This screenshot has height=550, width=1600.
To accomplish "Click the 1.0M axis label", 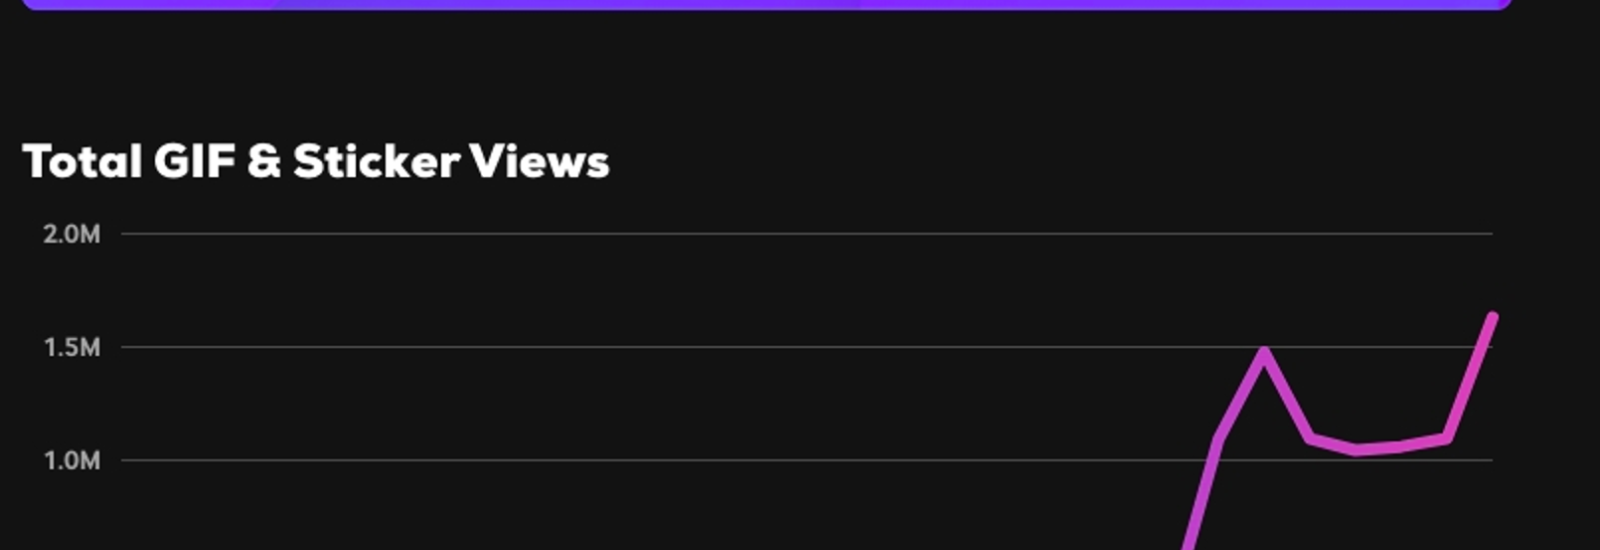I will pos(72,460).
